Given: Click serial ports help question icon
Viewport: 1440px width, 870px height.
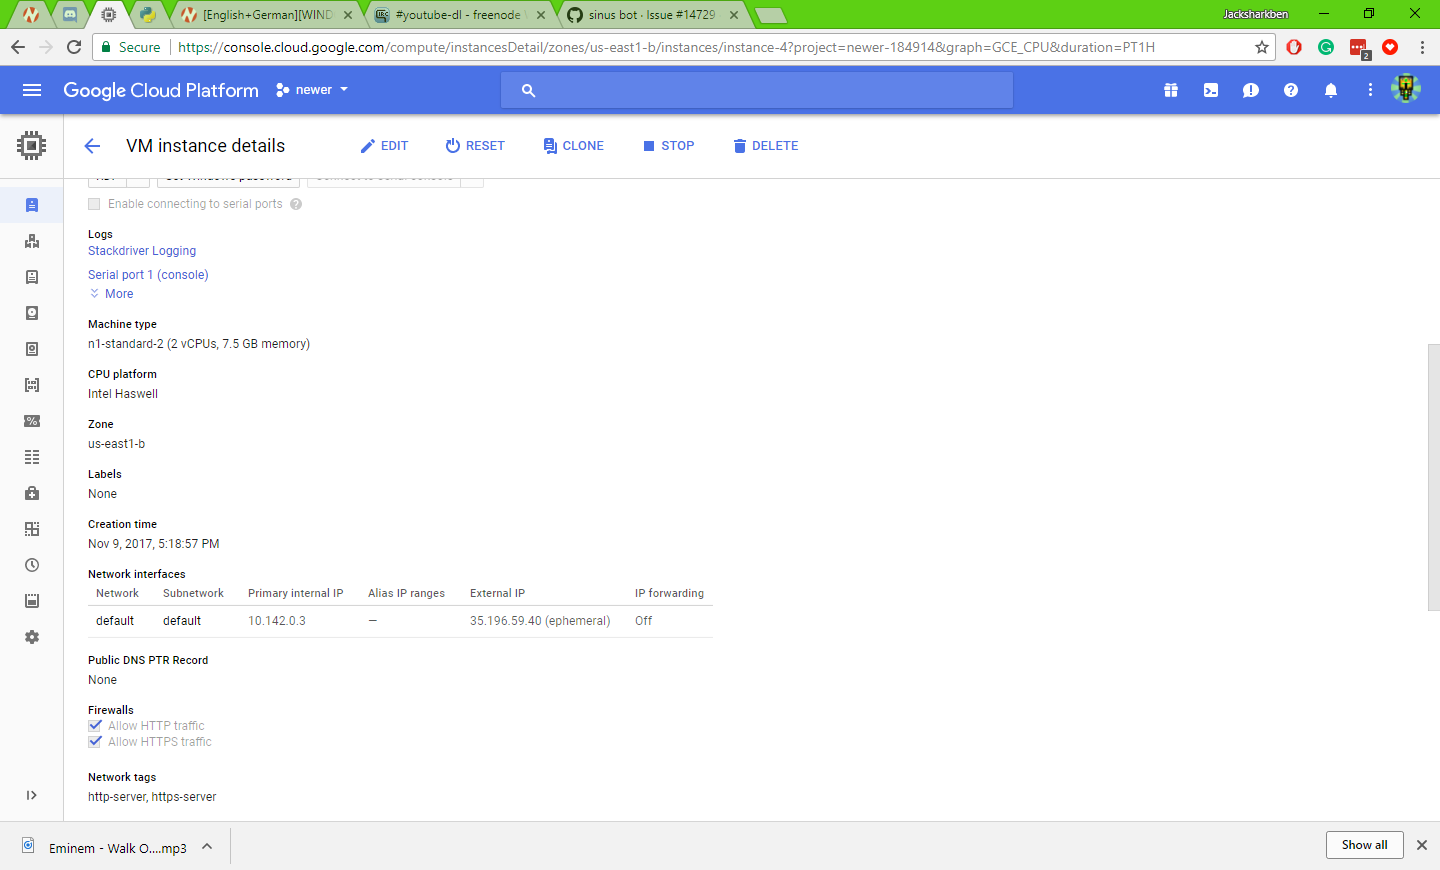Looking at the screenshot, I should (x=296, y=204).
